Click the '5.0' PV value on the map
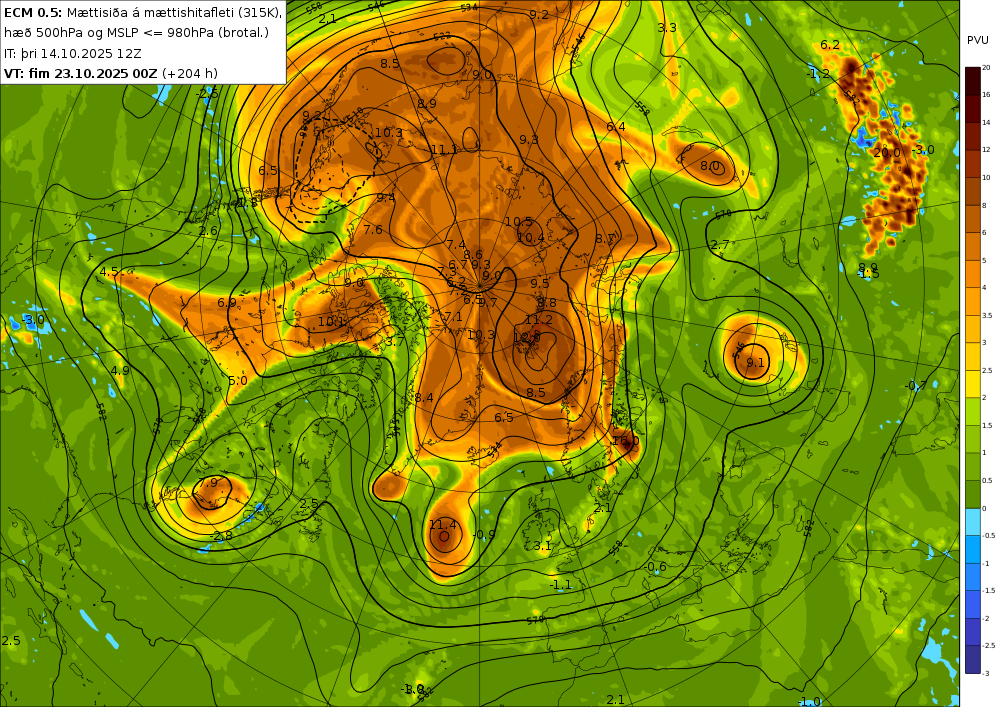This screenshot has height=707, width=1000. coord(238,381)
